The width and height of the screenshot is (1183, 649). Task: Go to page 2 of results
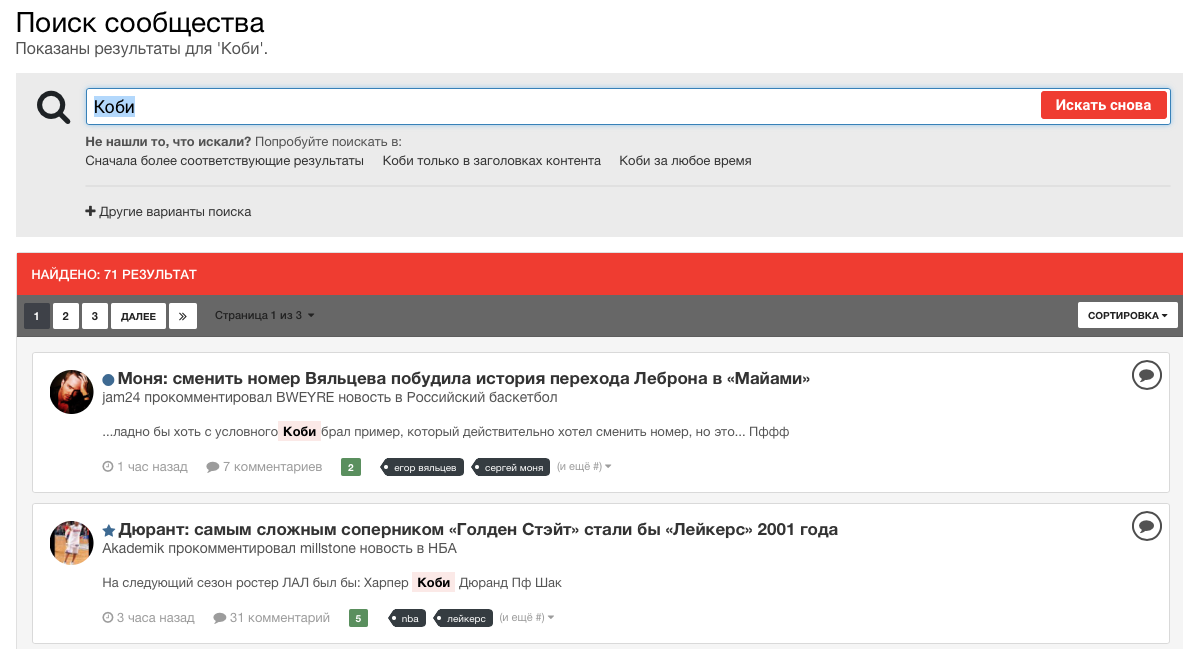[x=66, y=315]
